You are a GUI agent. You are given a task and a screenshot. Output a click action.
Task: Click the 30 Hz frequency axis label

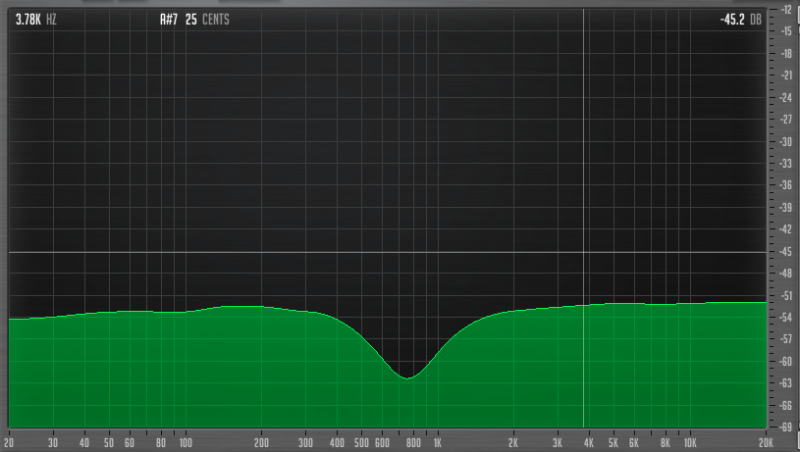(53, 441)
